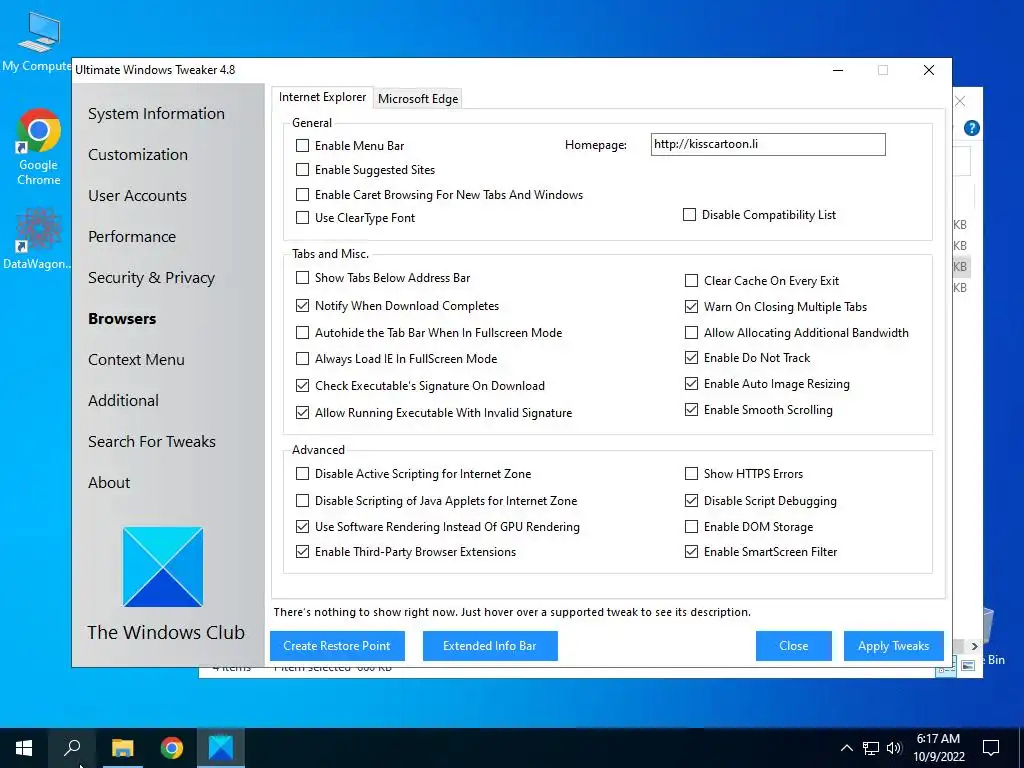Screen dimensions: 1024x768
Task: Check Disable Compatibility List
Action: tap(689, 214)
